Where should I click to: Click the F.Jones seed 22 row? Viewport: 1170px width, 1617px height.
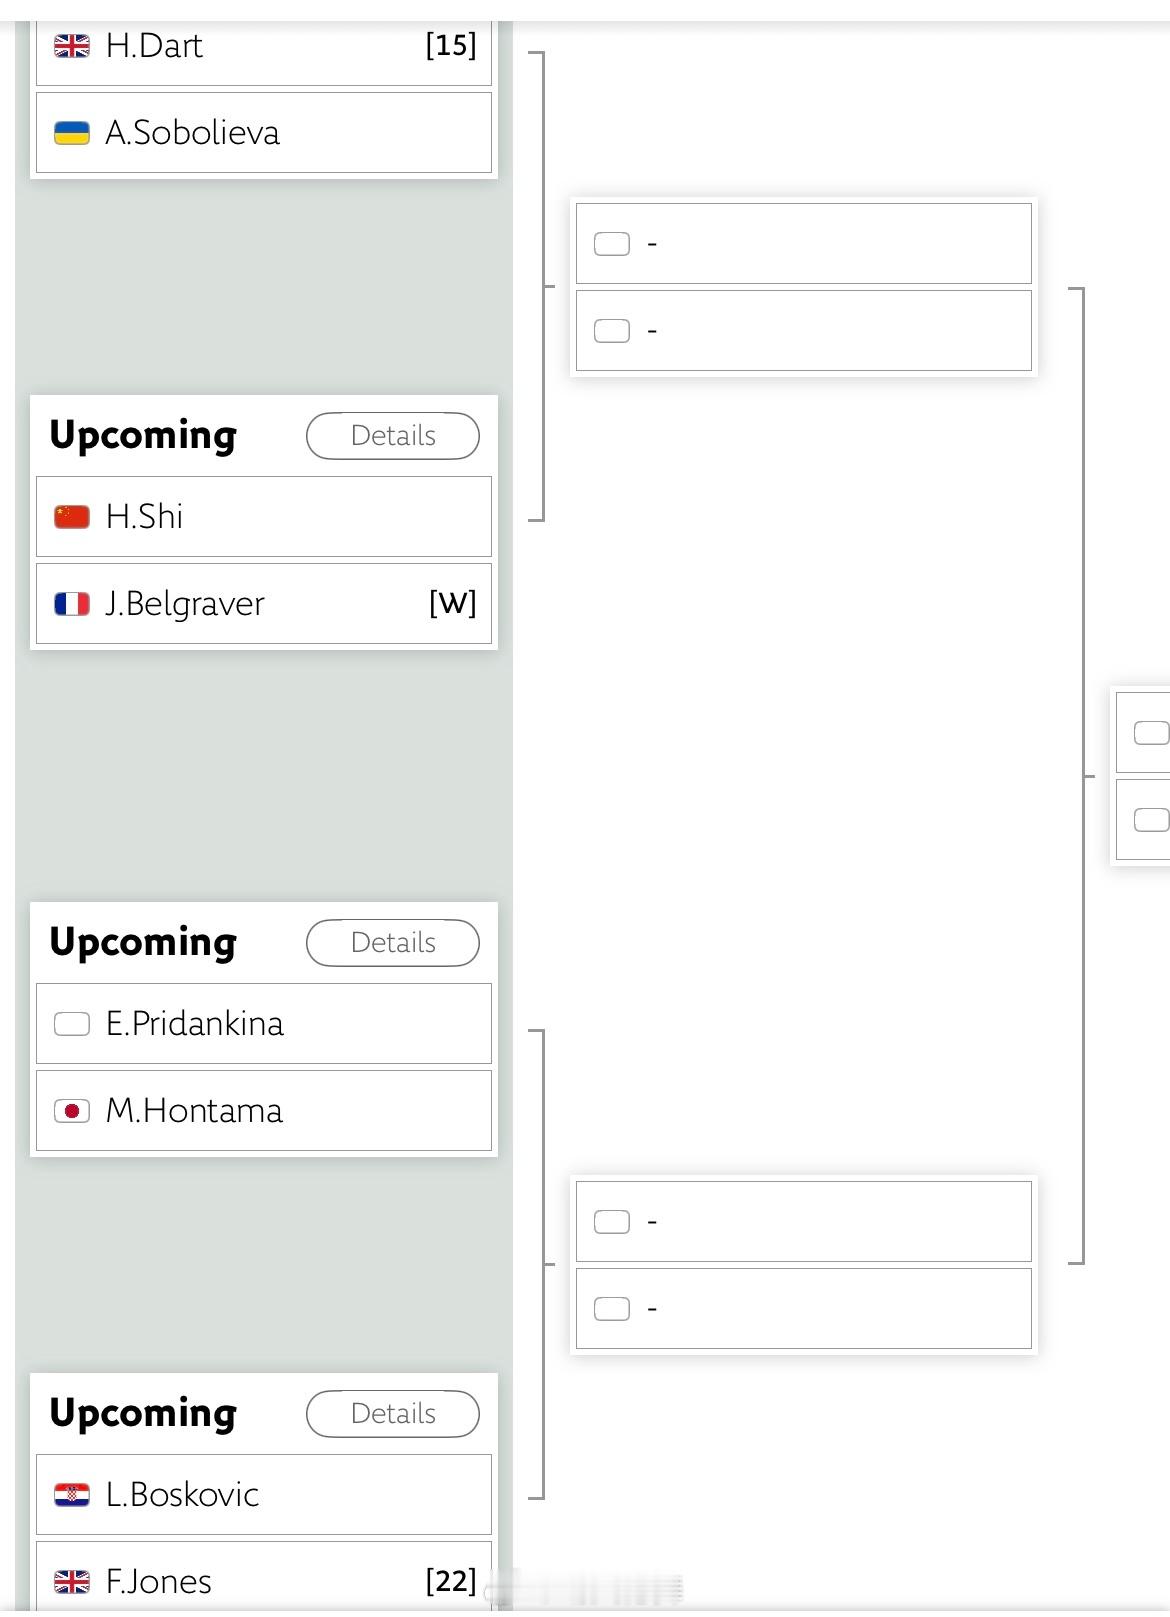point(264,1576)
